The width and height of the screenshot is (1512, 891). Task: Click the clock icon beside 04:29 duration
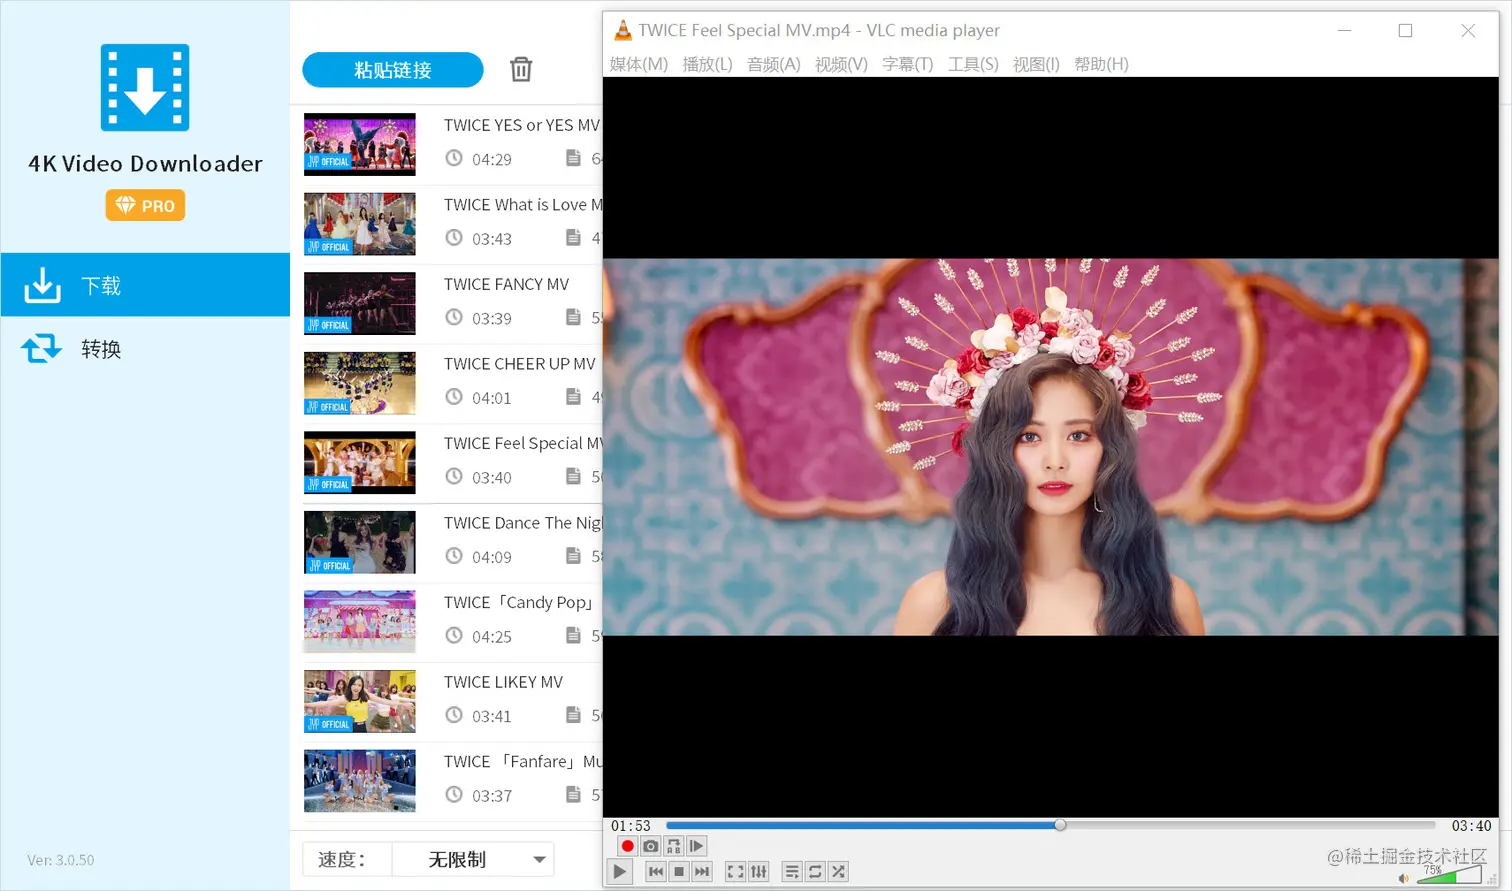click(x=454, y=158)
